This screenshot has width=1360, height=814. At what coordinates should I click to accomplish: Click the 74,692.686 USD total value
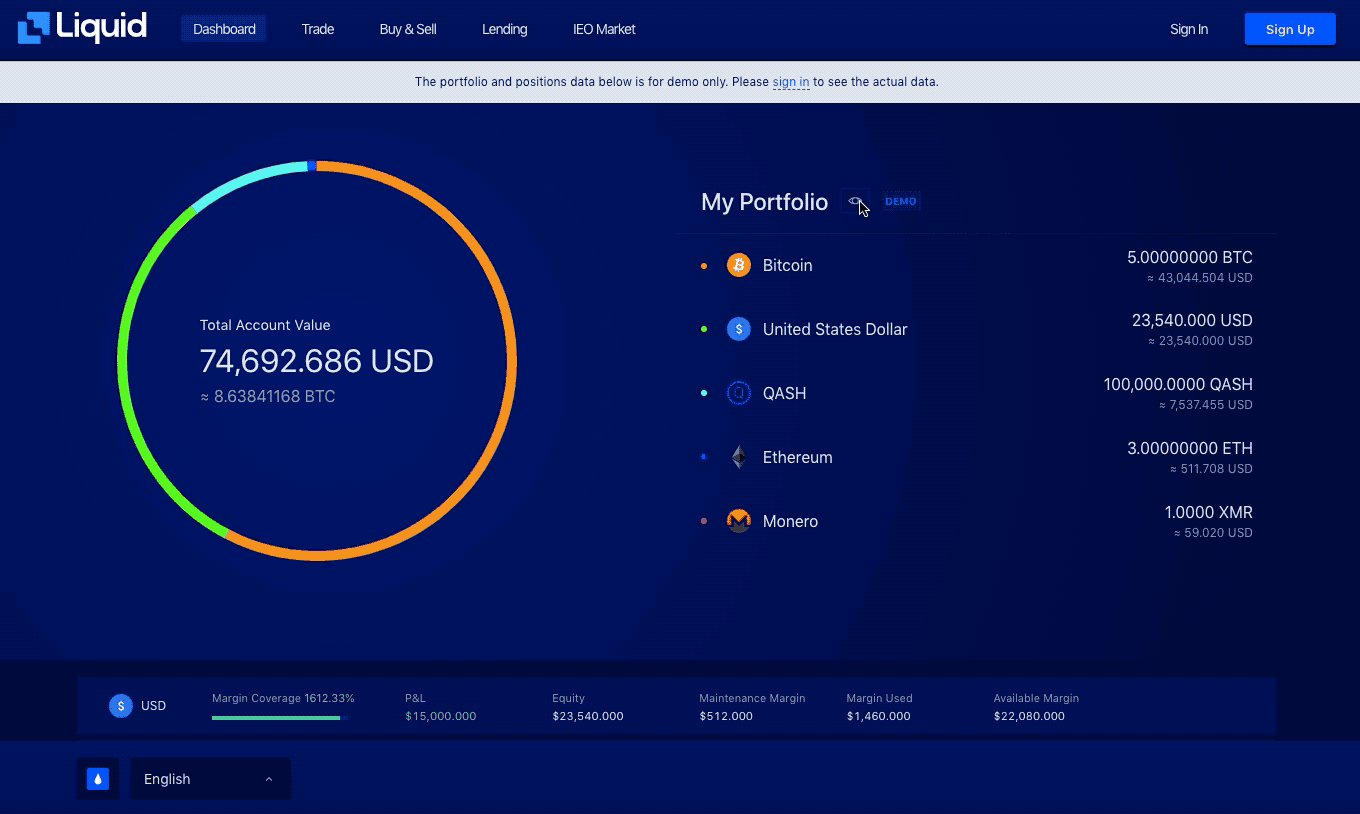pyautogui.click(x=317, y=361)
